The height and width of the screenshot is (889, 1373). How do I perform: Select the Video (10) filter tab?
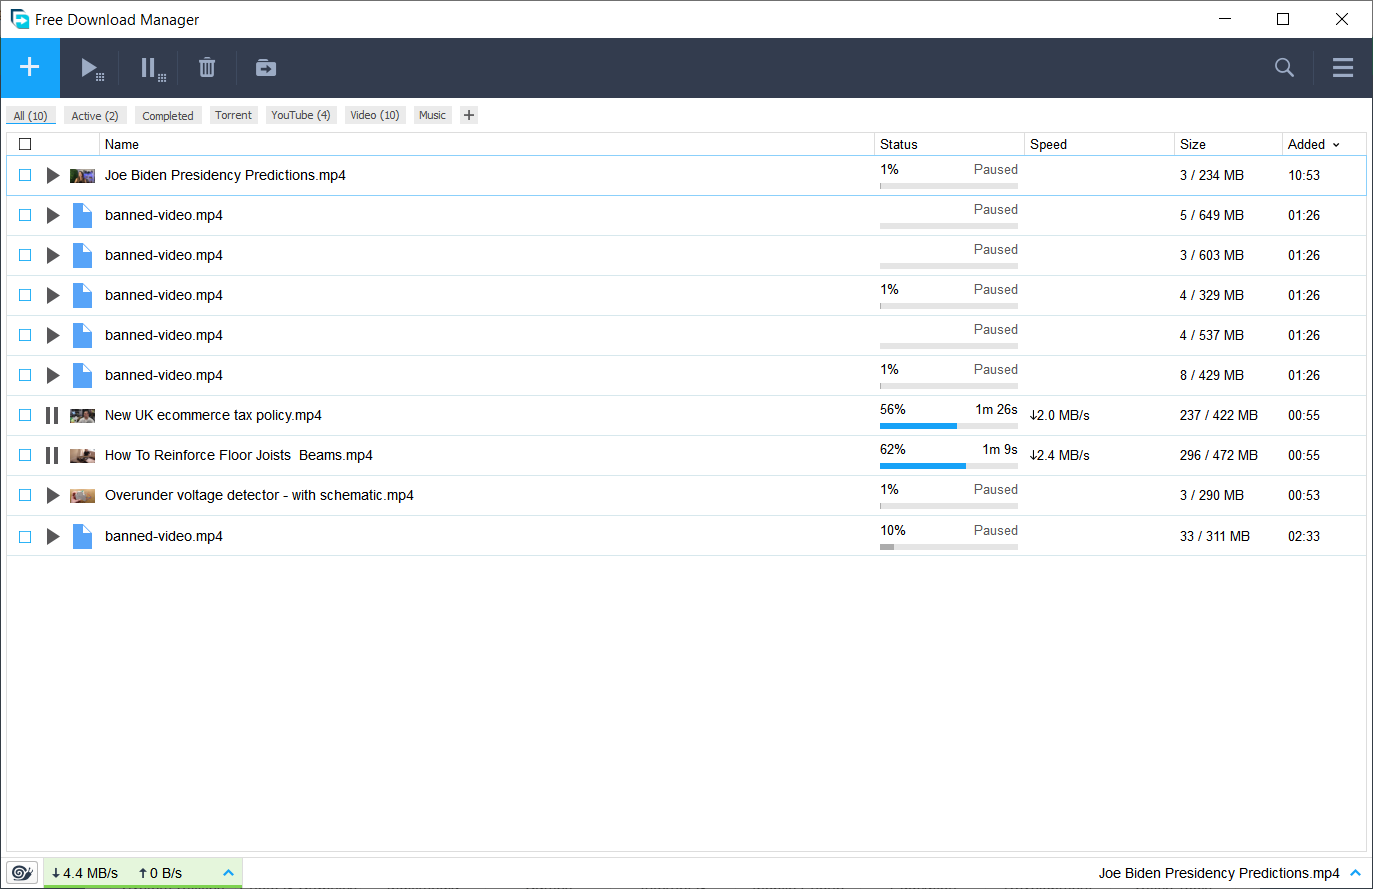click(x=375, y=115)
